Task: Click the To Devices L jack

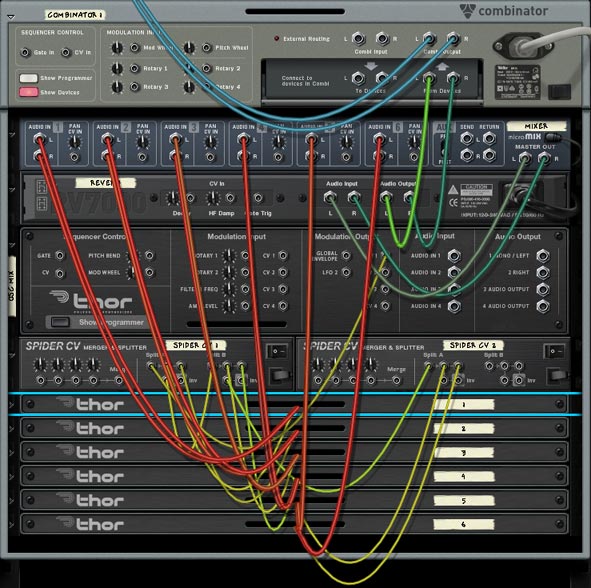Action: (358, 78)
